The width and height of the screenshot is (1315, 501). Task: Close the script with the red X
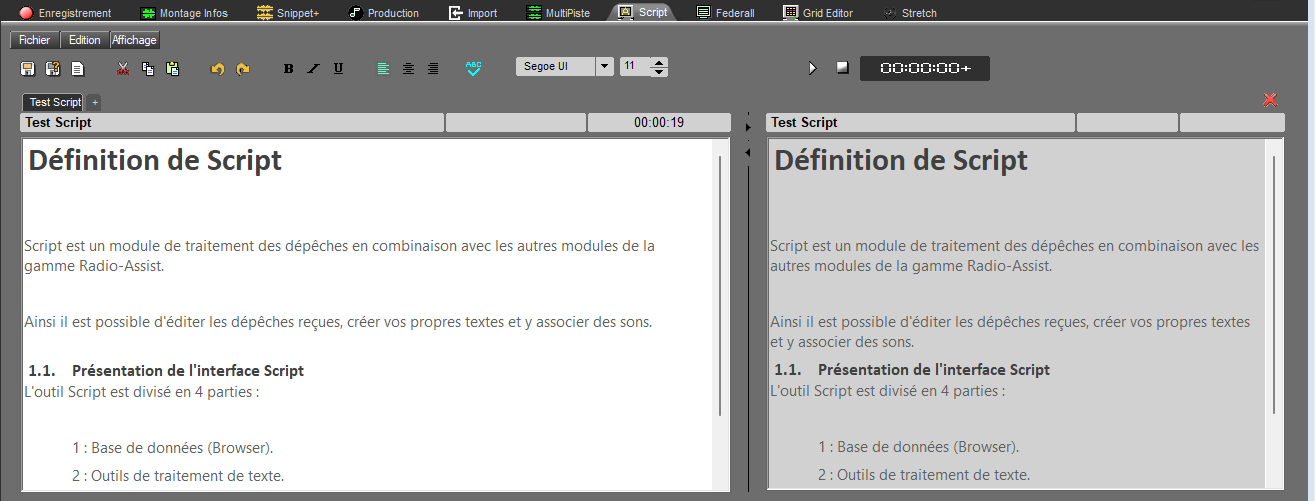pyautogui.click(x=1270, y=100)
